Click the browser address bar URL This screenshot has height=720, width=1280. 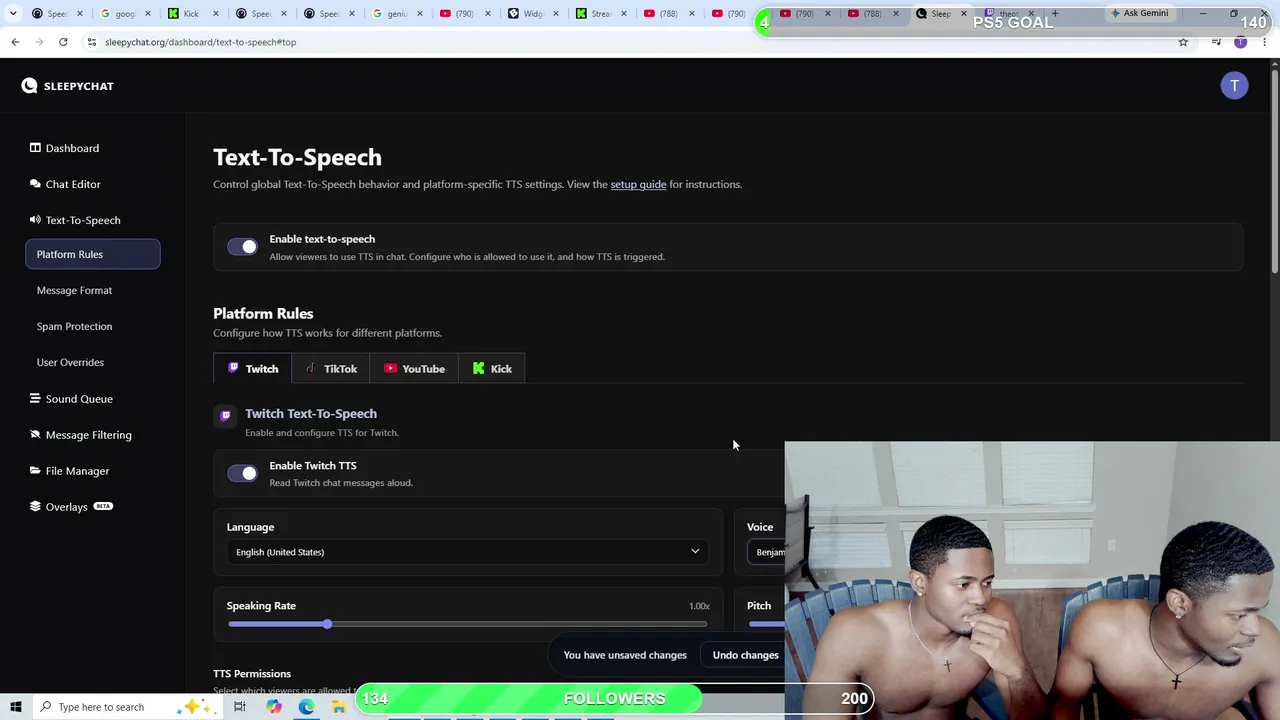click(200, 42)
